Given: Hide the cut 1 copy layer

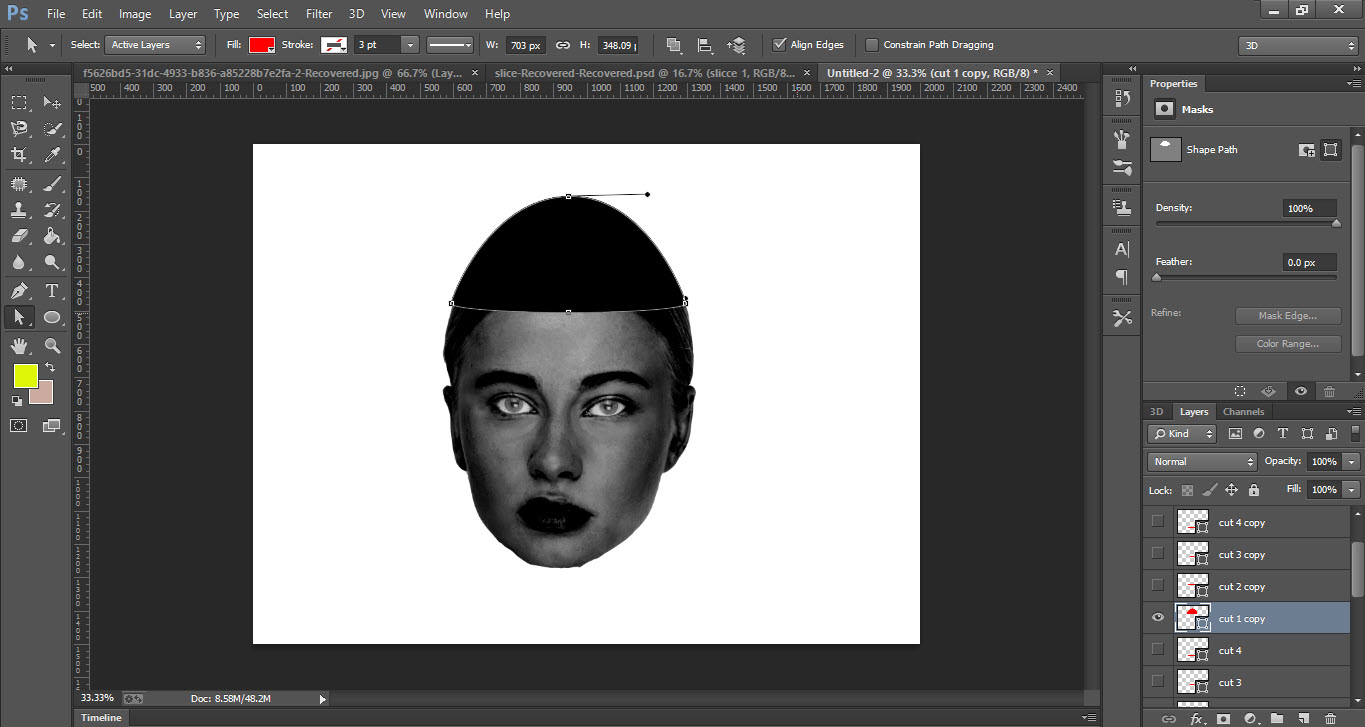Looking at the screenshot, I should [1158, 617].
